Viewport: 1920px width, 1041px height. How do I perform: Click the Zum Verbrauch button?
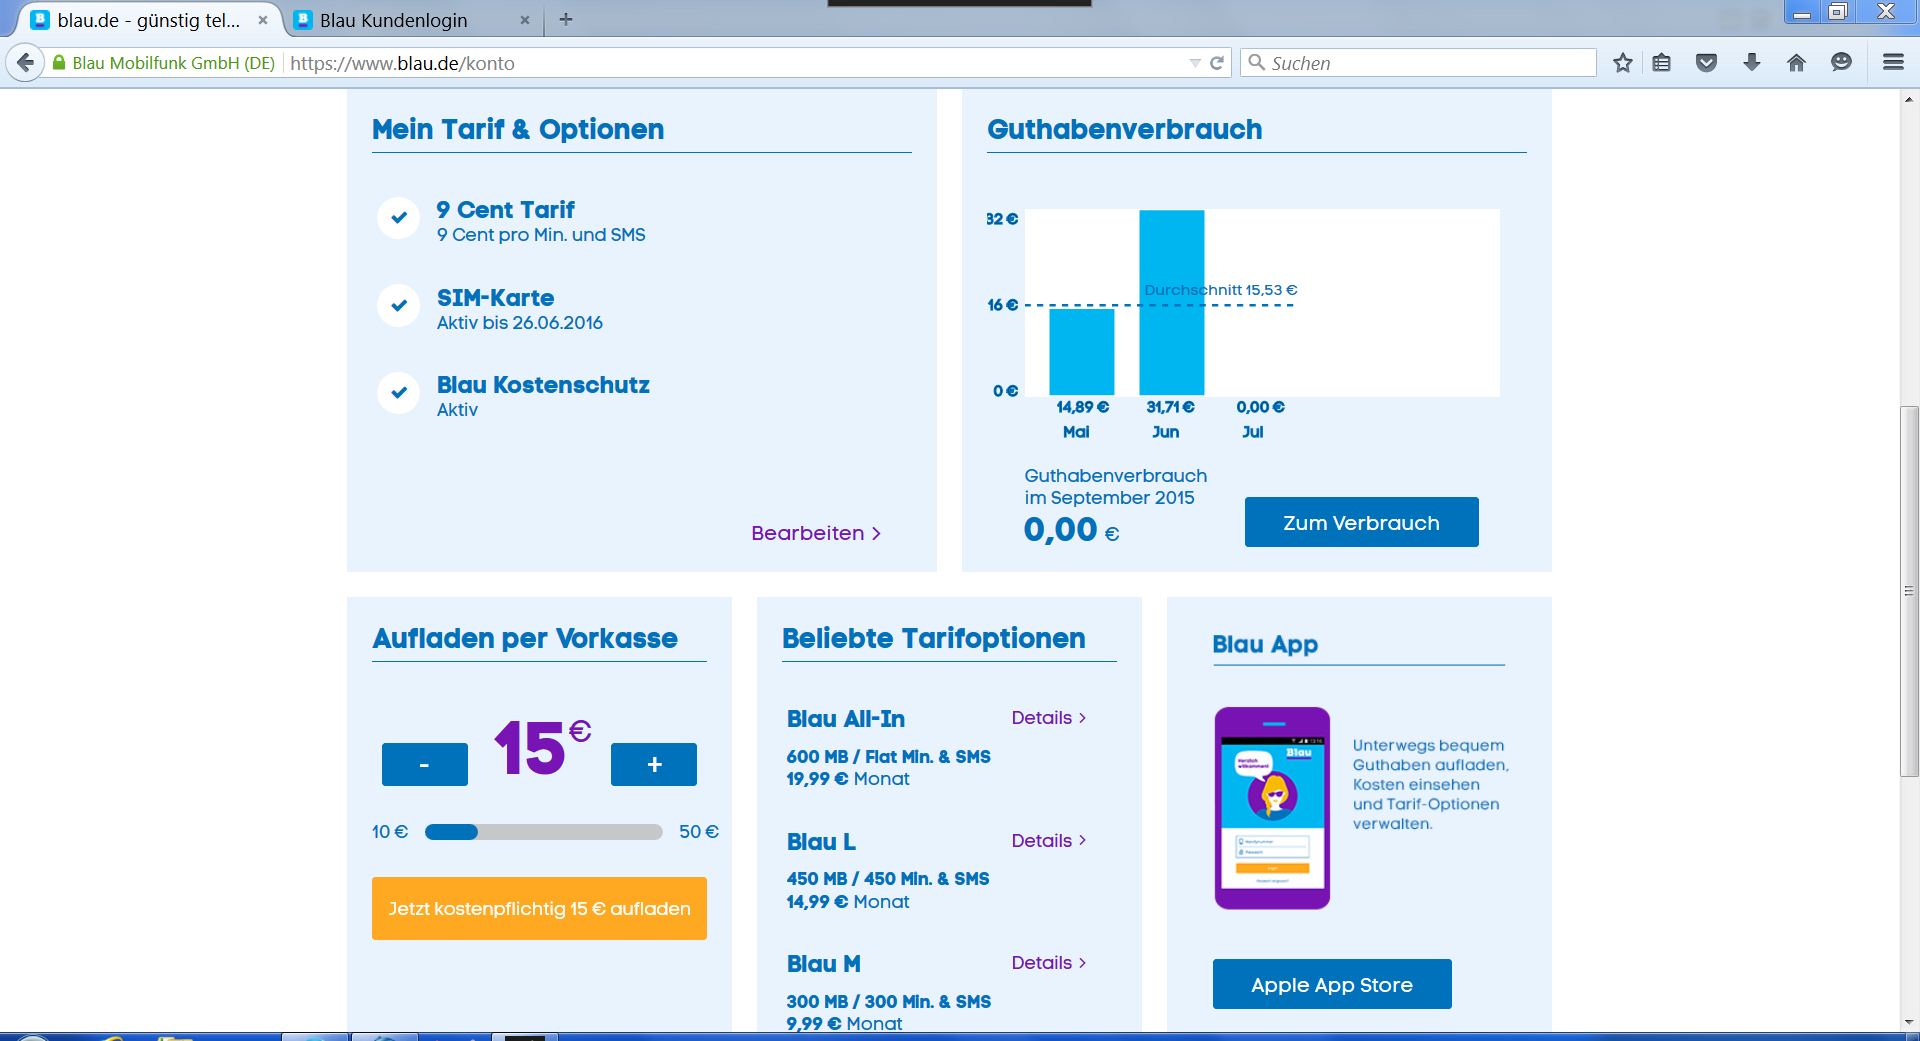pyautogui.click(x=1361, y=522)
